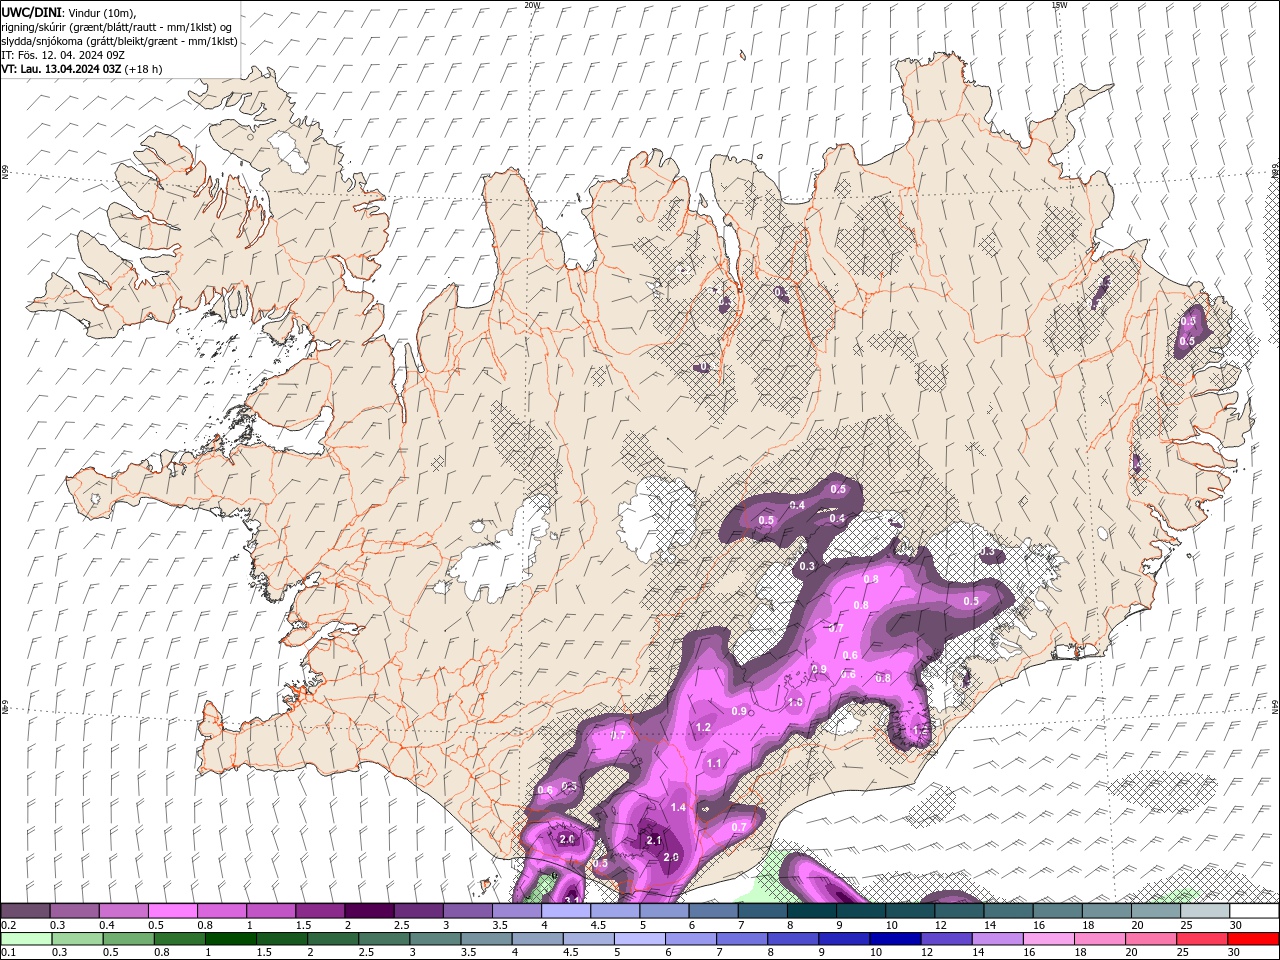Select the deep blue 10–12 swatch in bottom legend
The image size is (1280, 960).
pyautogui.click(x=895, y=939)
